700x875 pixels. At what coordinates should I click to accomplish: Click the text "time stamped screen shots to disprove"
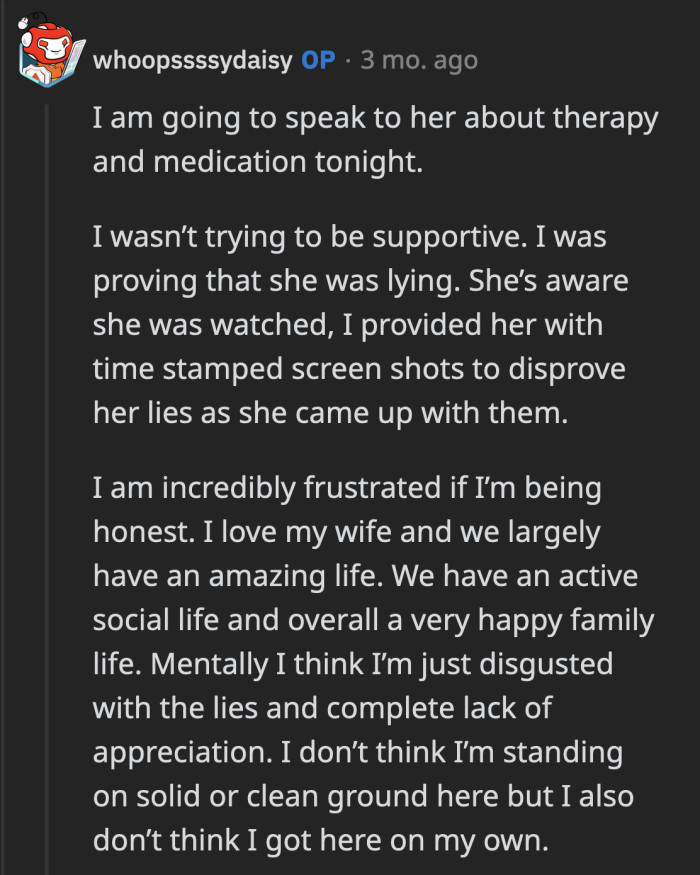click(358, 369)
